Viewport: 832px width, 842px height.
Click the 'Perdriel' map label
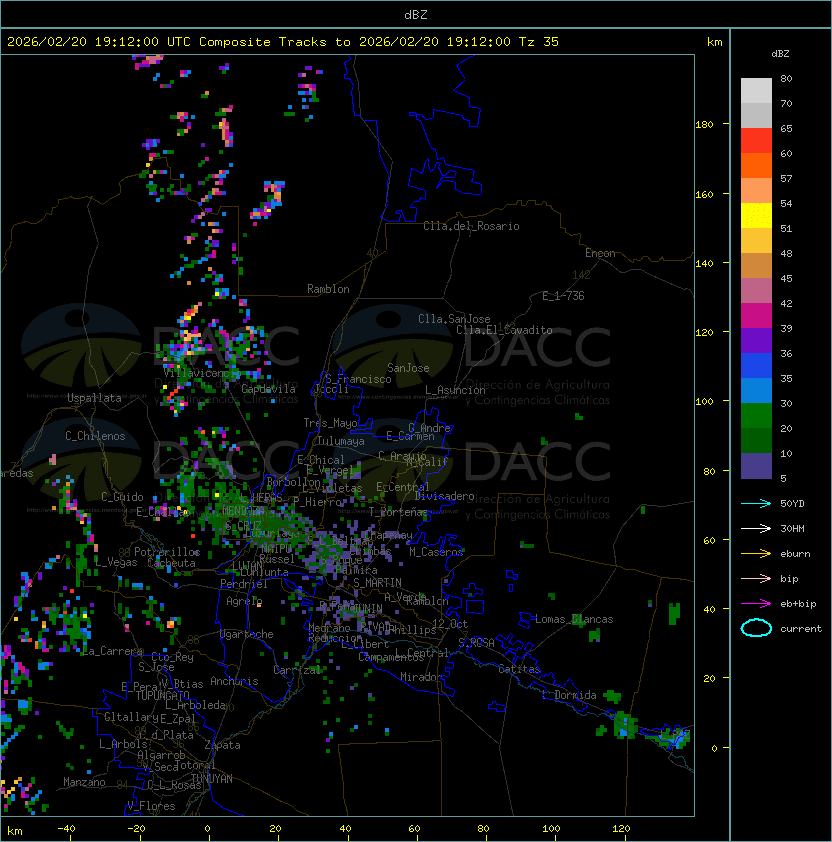(244, 584)
